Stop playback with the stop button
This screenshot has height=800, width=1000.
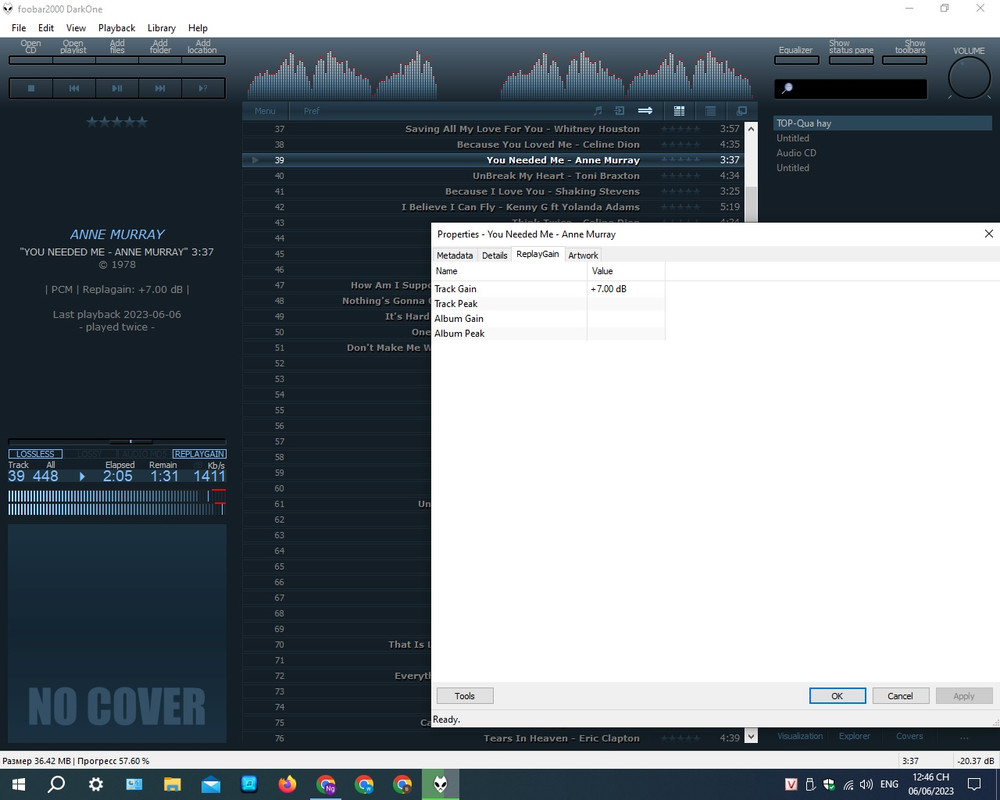(31, 88)
